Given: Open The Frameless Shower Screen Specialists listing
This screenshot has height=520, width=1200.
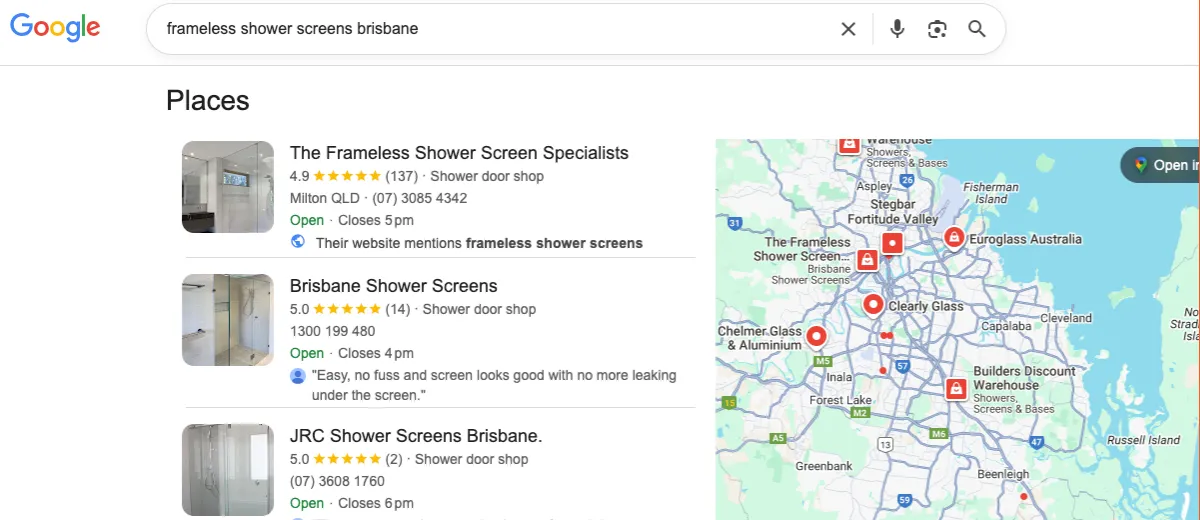Looking at the screenshot, I should click(459, 153).
